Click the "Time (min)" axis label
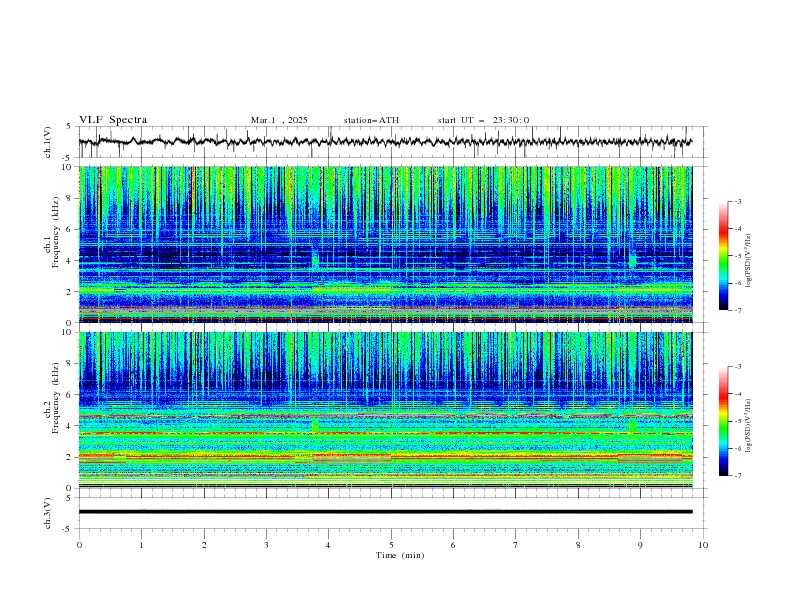Viewport: 792px width, 612px height. tap(400, 555)
